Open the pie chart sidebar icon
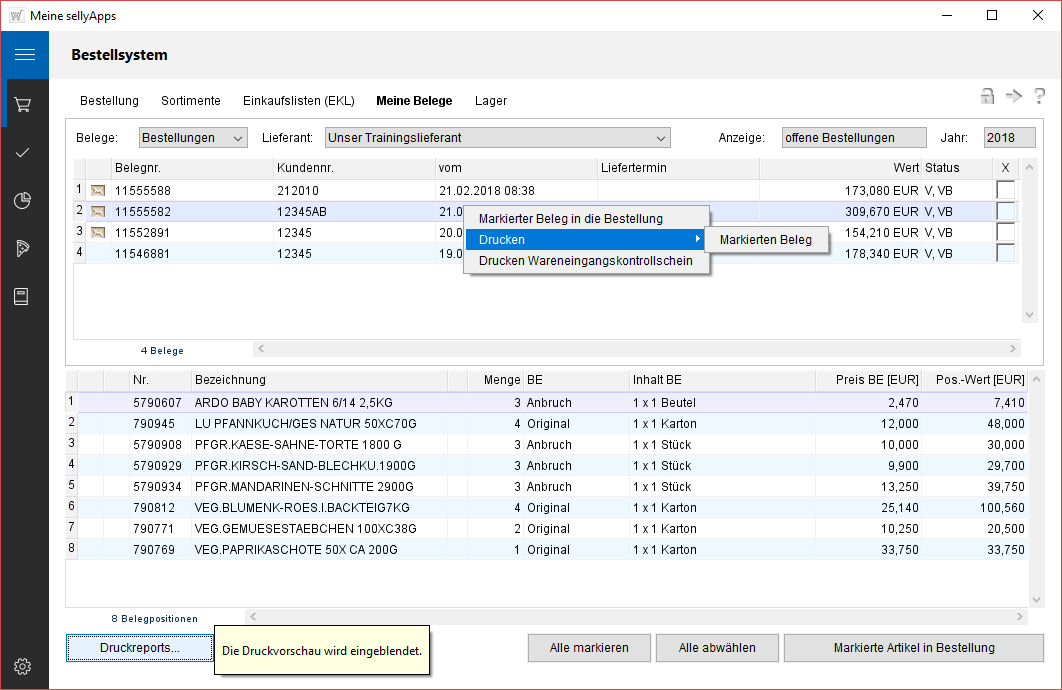The height and width of the screenshot is (690, 1062). click(24, 201)
